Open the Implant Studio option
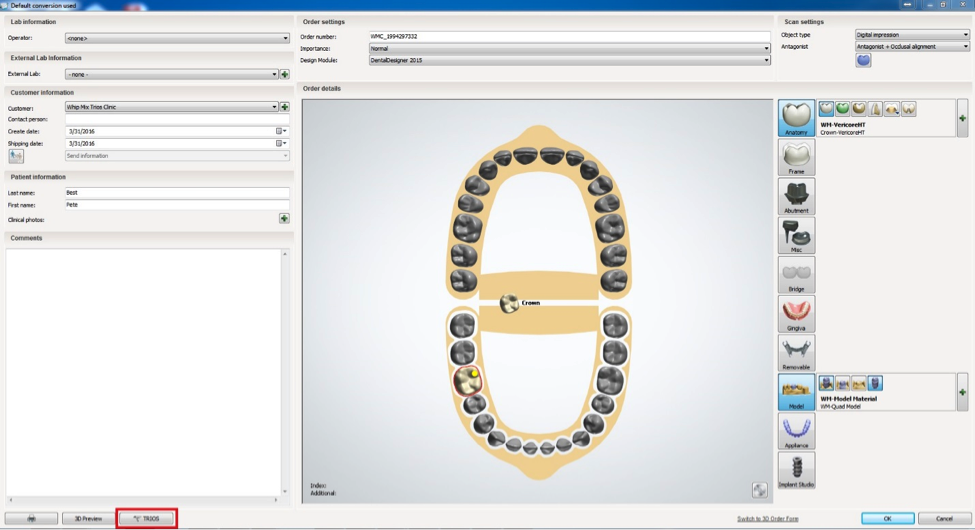The width and height of the screenshot is (975, 530). (796, 470)
